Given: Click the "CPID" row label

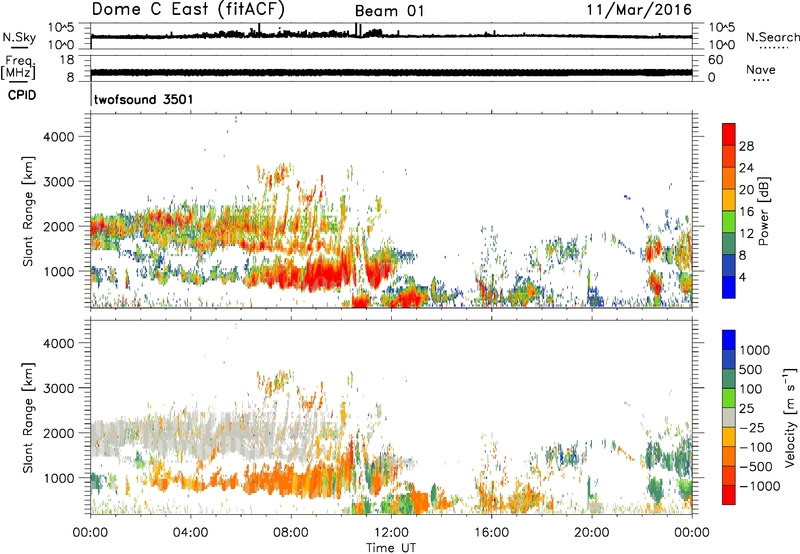Looking at the screenshot, I should coord(22,95).
